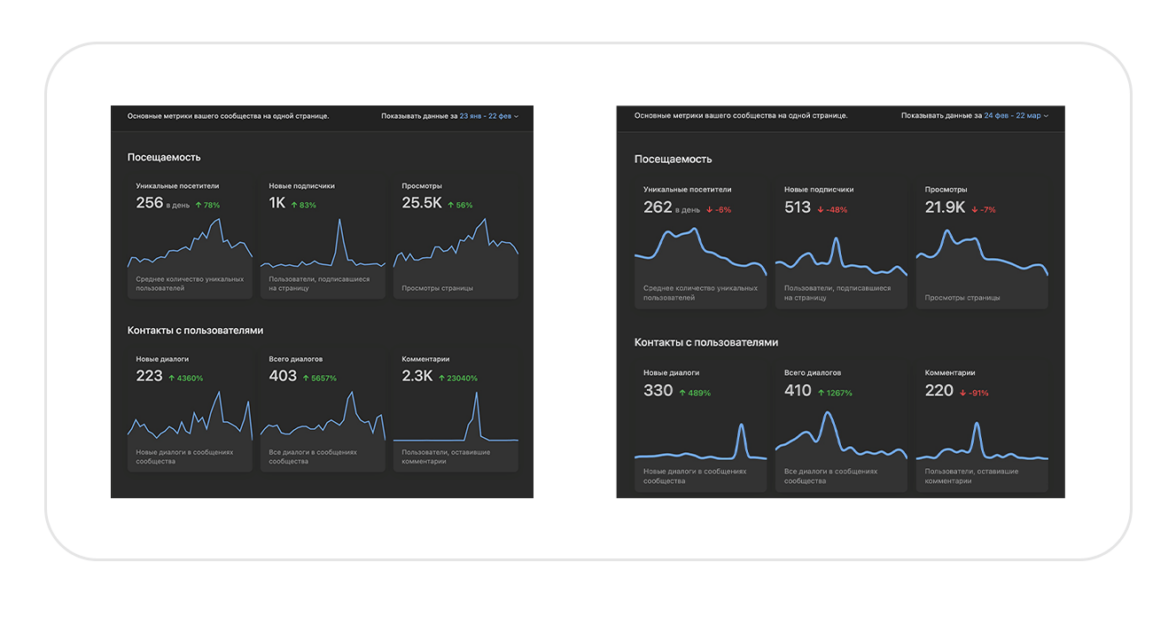Click the Комментарии card showing 220
This screenshot has height=617, width=1176.
tap(981, 430)
